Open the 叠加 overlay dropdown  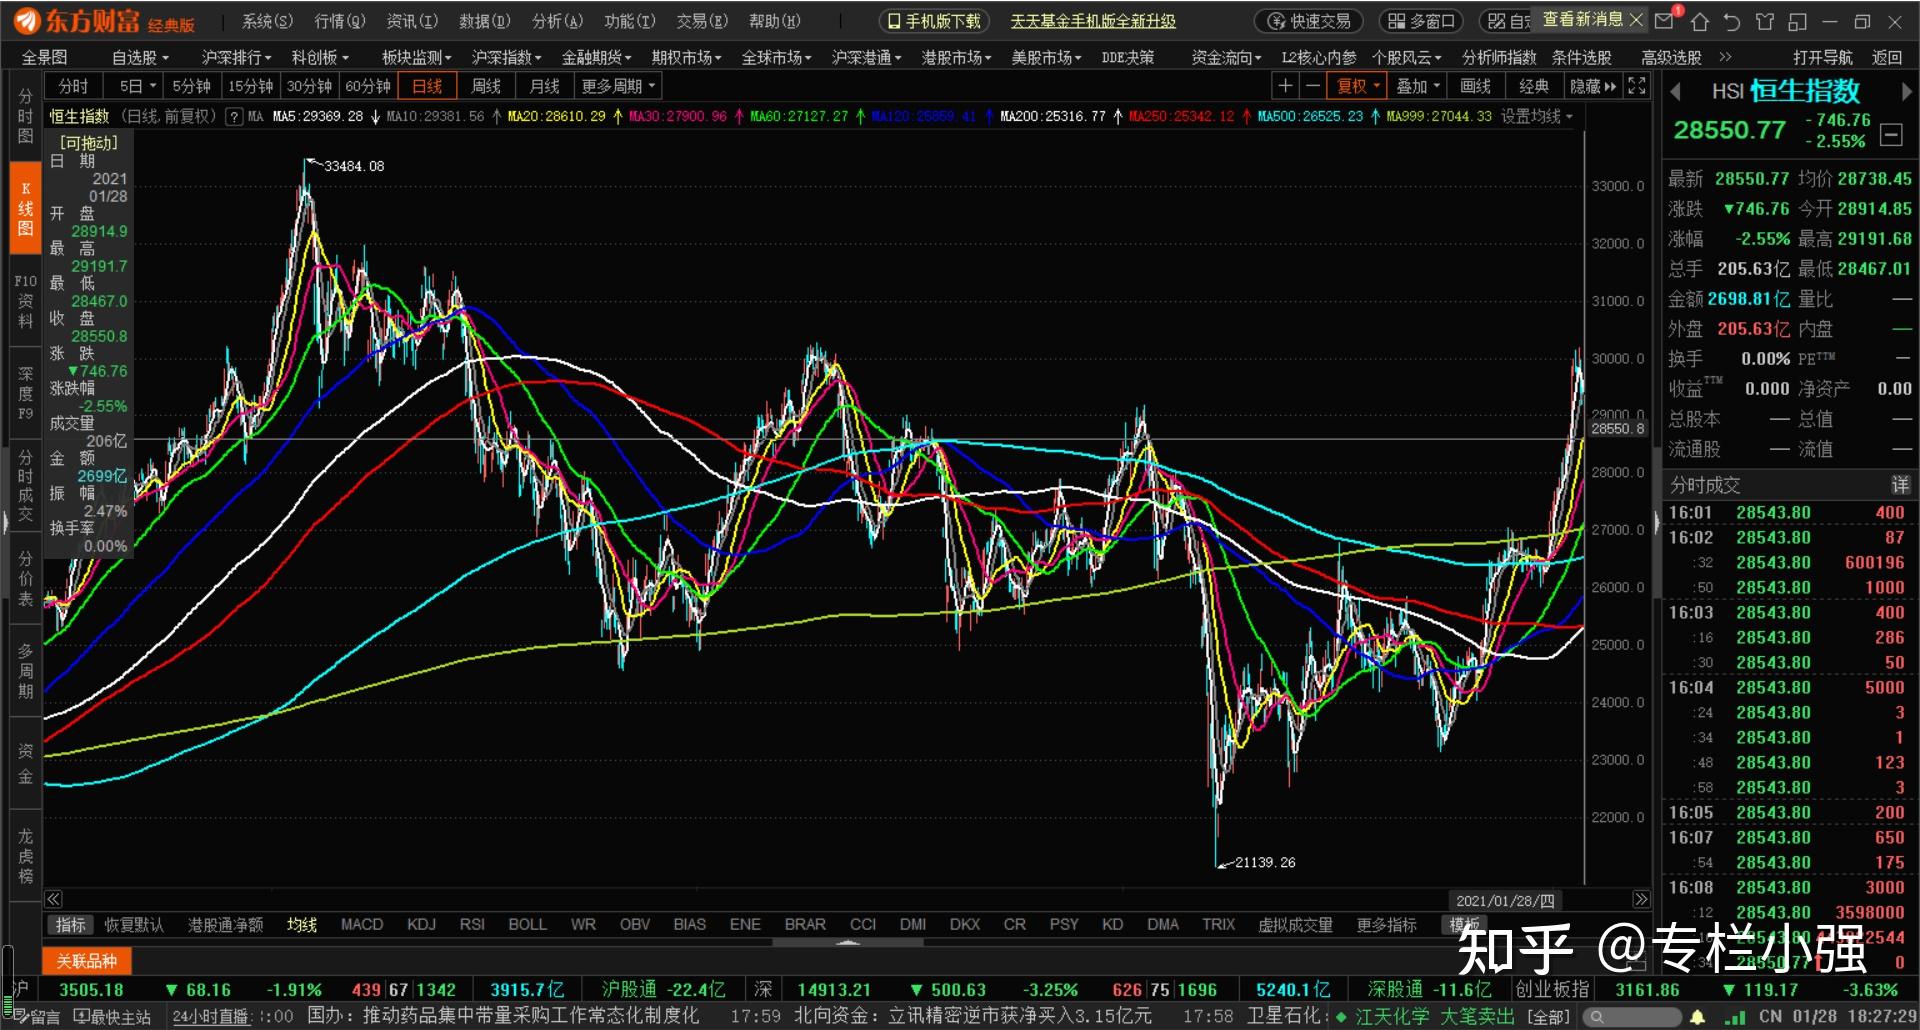click(x=1417, y=86)
